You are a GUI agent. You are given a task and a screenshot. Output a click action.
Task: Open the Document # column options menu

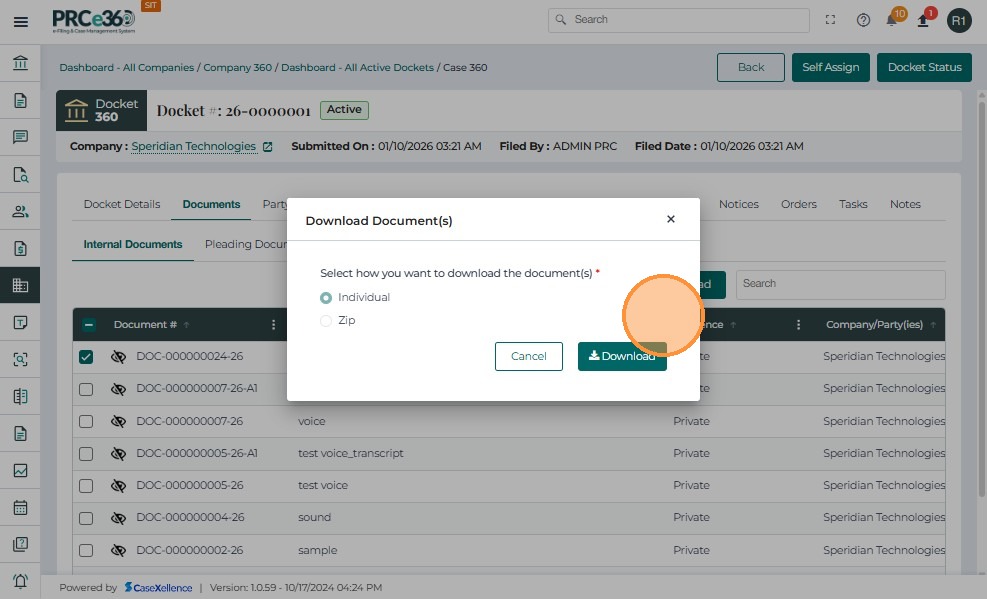[x=273, y=325]
